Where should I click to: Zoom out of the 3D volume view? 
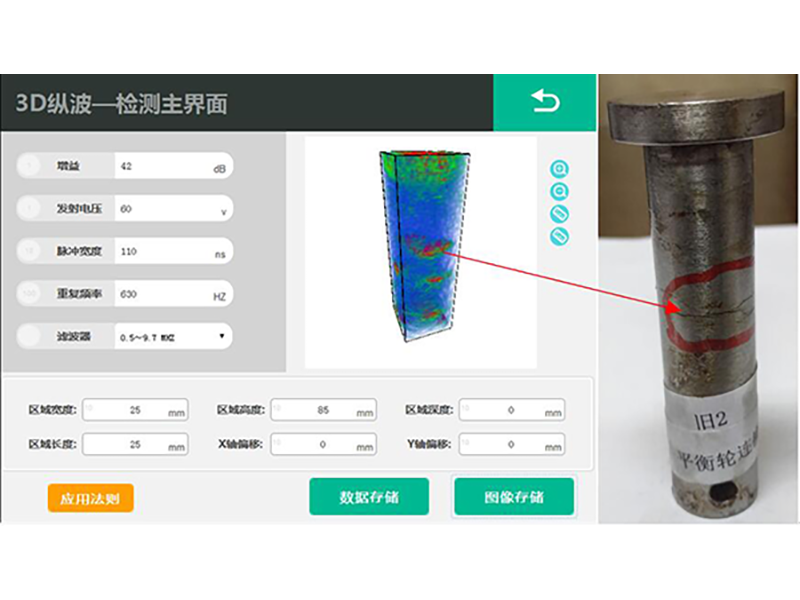560,191
